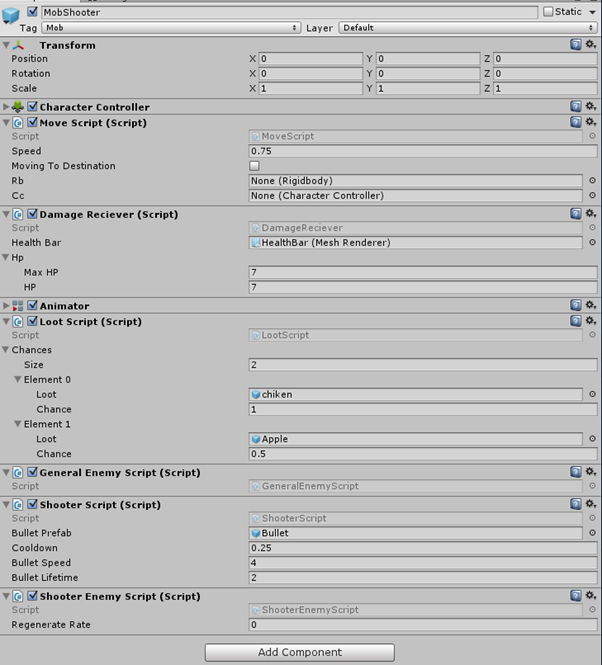
Task: Click the HealthBar Mesh Renderer reference
Action: [415, 243]
